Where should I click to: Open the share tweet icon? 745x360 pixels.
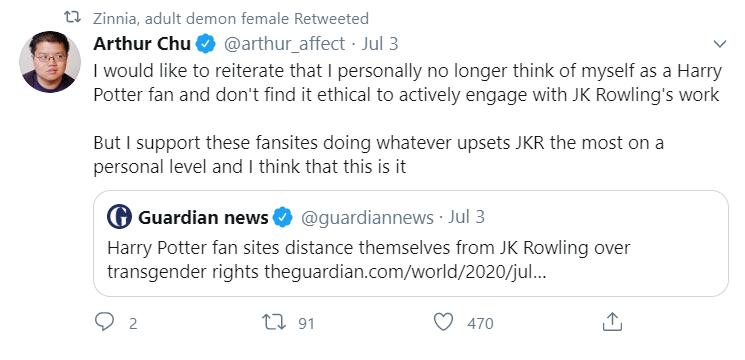[612, 322]
